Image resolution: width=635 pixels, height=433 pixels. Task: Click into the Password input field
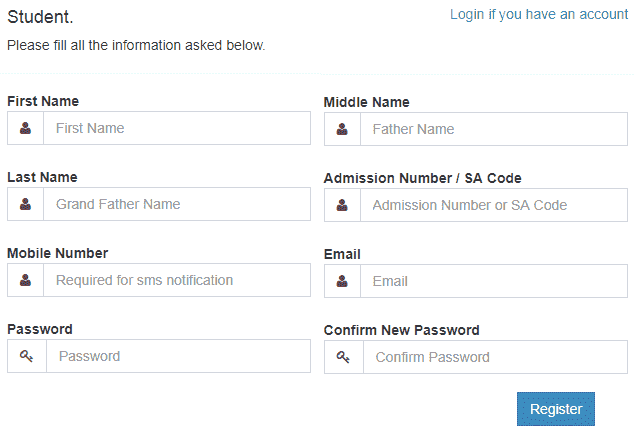coord(178,356)
